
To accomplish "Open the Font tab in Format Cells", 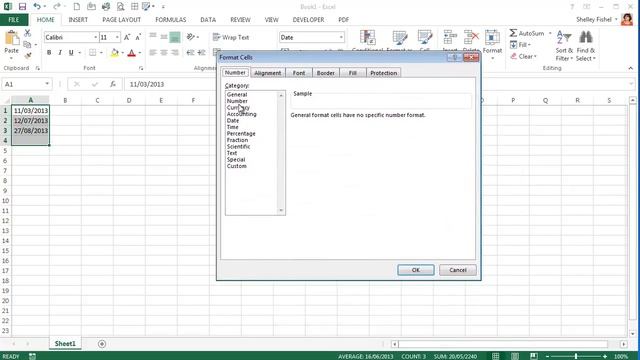I will click(299, 73).
